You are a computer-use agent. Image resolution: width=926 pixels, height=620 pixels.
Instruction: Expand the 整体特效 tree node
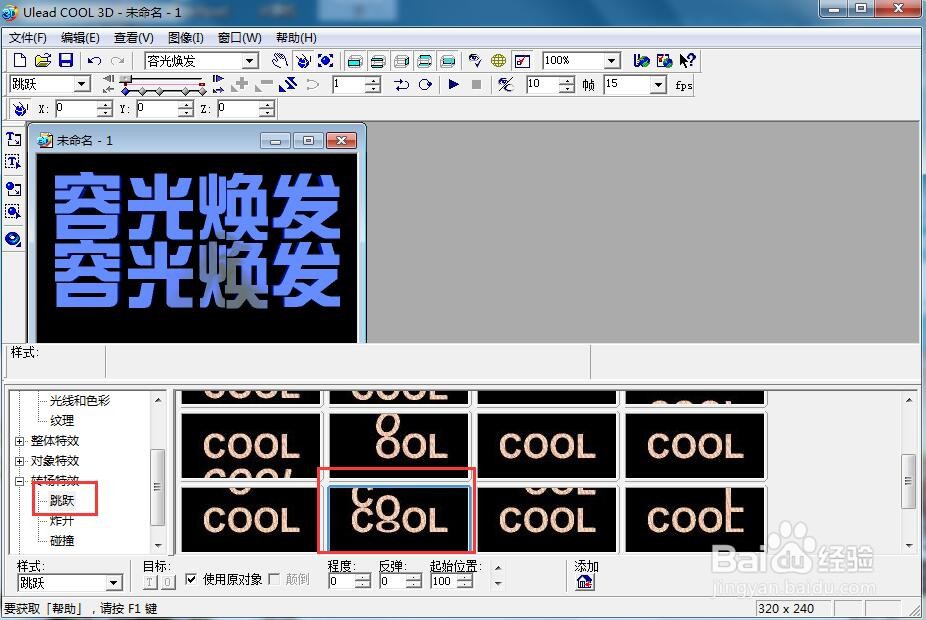tap(19, 441)
